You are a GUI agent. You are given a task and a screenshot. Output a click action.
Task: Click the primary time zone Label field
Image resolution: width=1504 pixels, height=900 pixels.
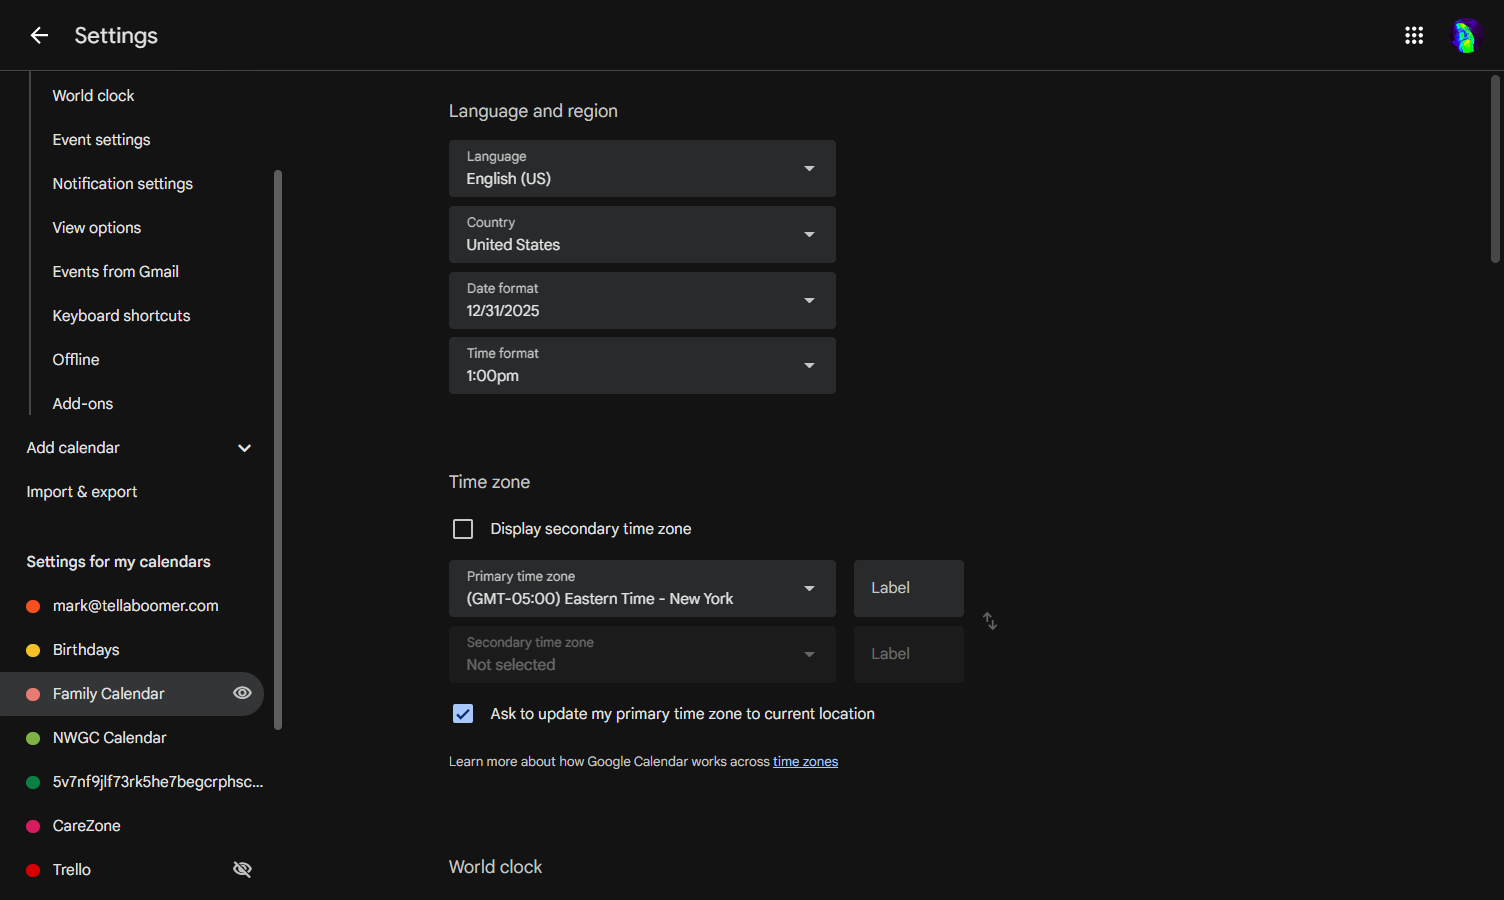(909, 588)
